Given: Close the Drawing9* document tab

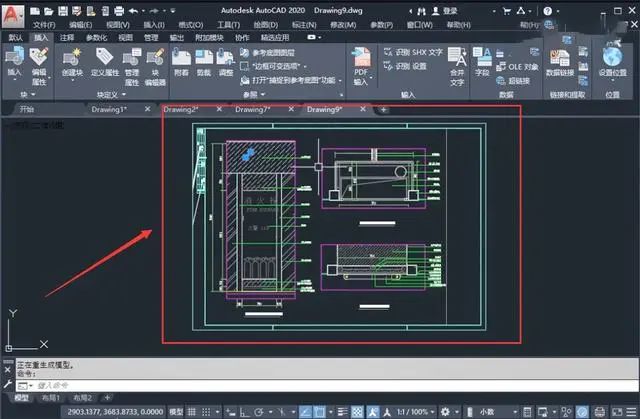Looking at the screenshot, I should 363,109.
